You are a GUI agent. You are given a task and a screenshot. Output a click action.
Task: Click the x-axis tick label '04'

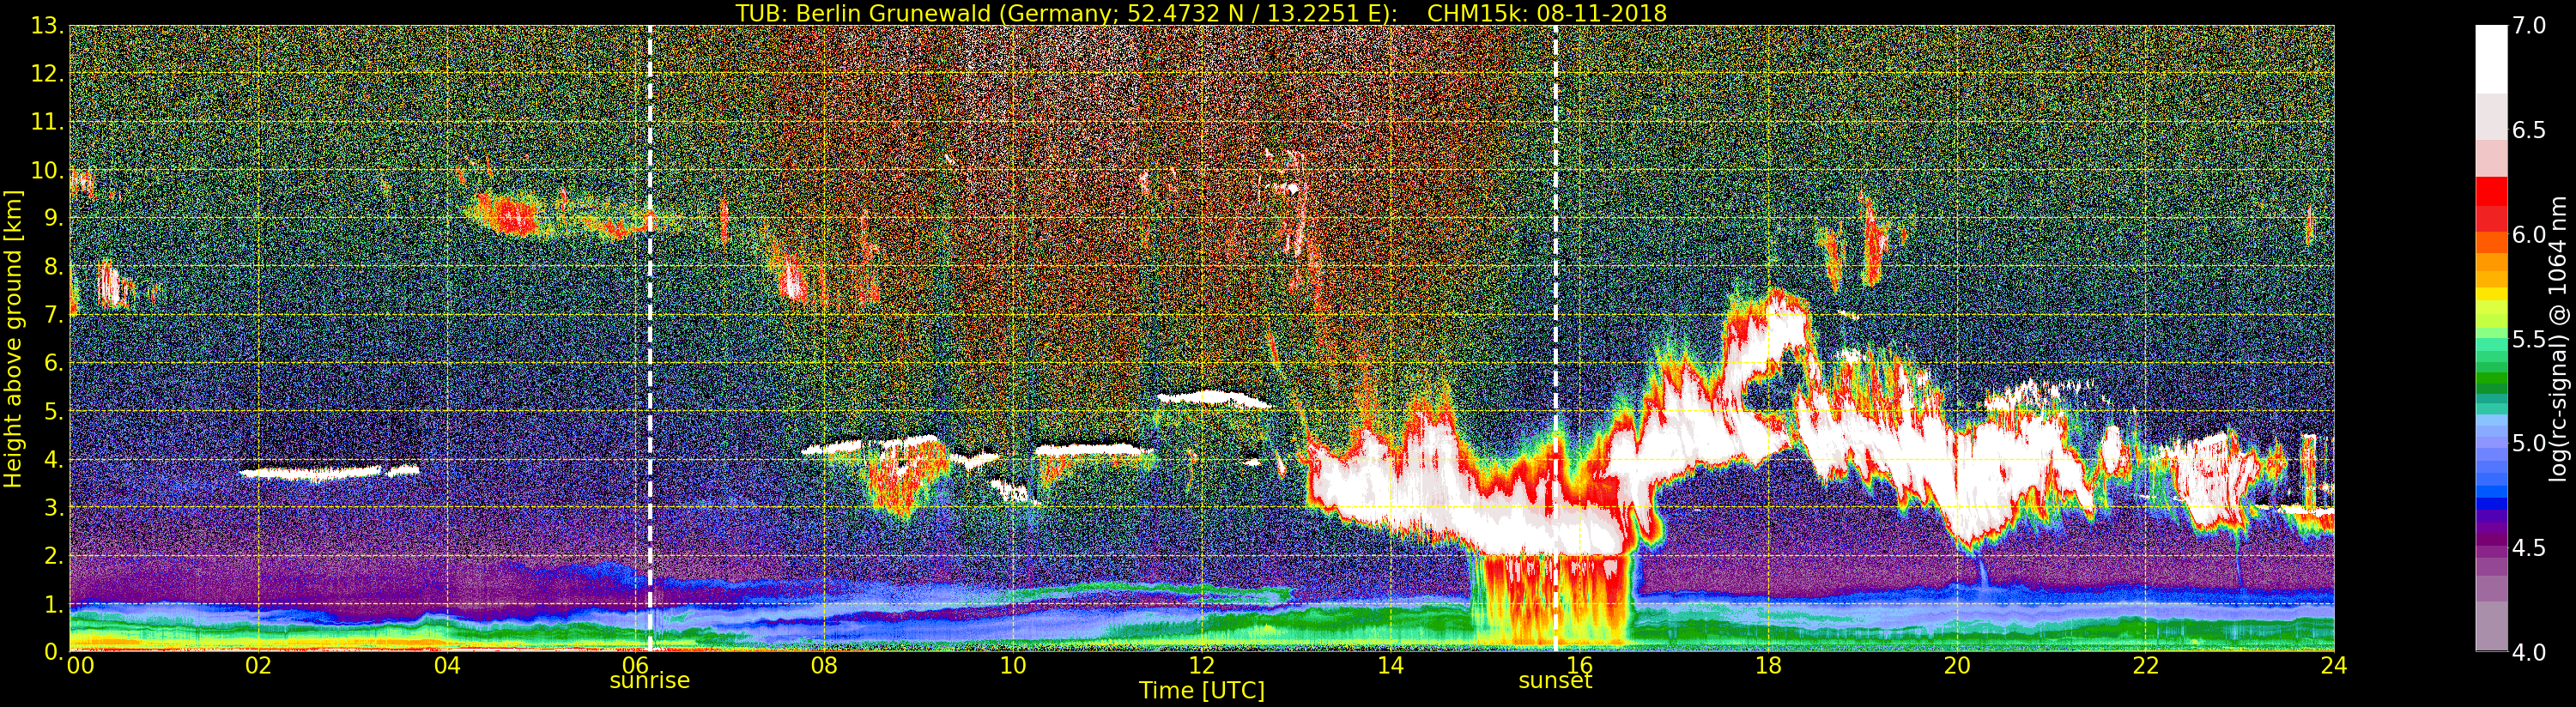[x=447, y=666]
